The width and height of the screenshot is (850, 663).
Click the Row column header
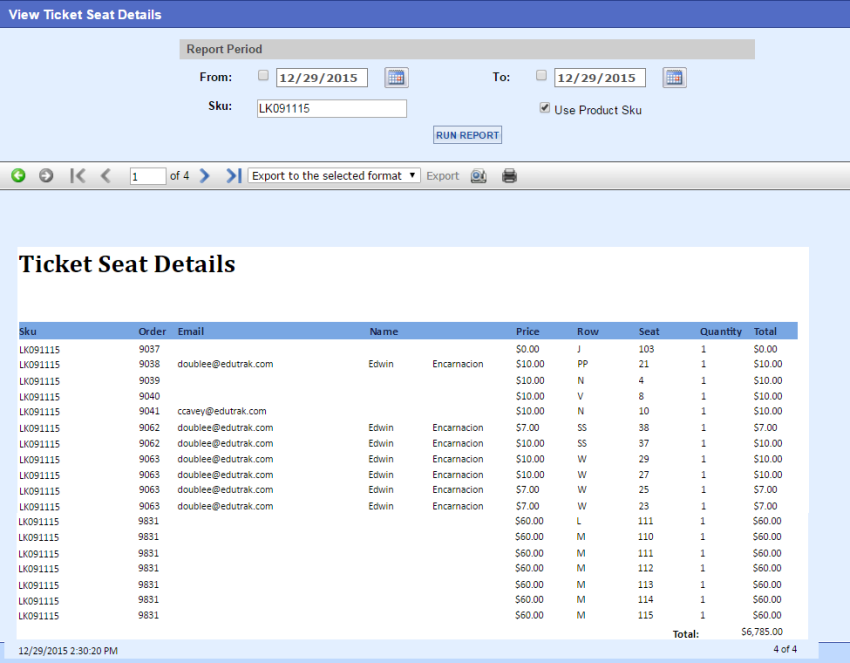[x=588, y=331]
